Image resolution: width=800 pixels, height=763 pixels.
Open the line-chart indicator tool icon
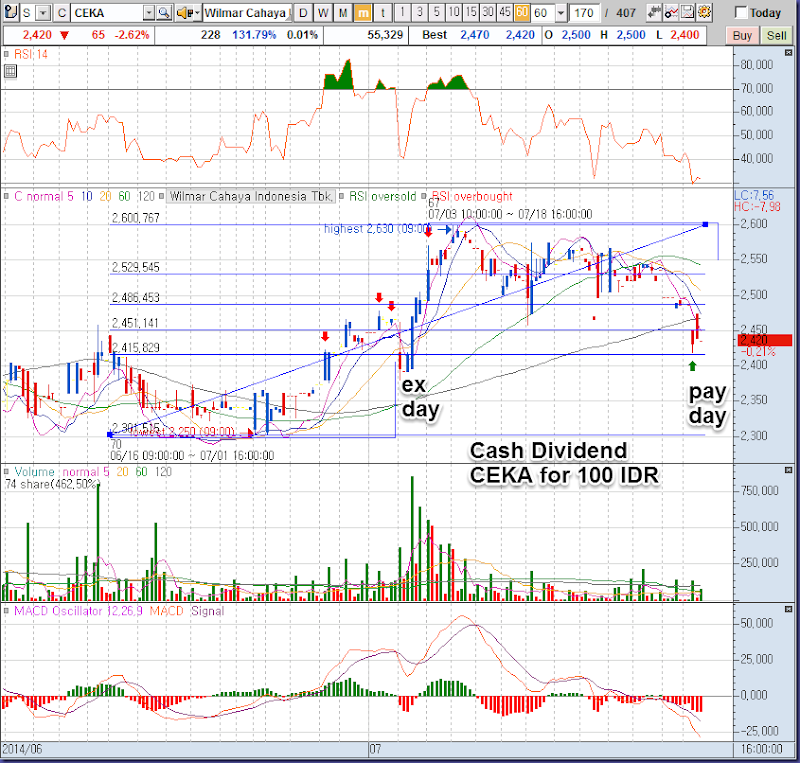coord(671,12)
